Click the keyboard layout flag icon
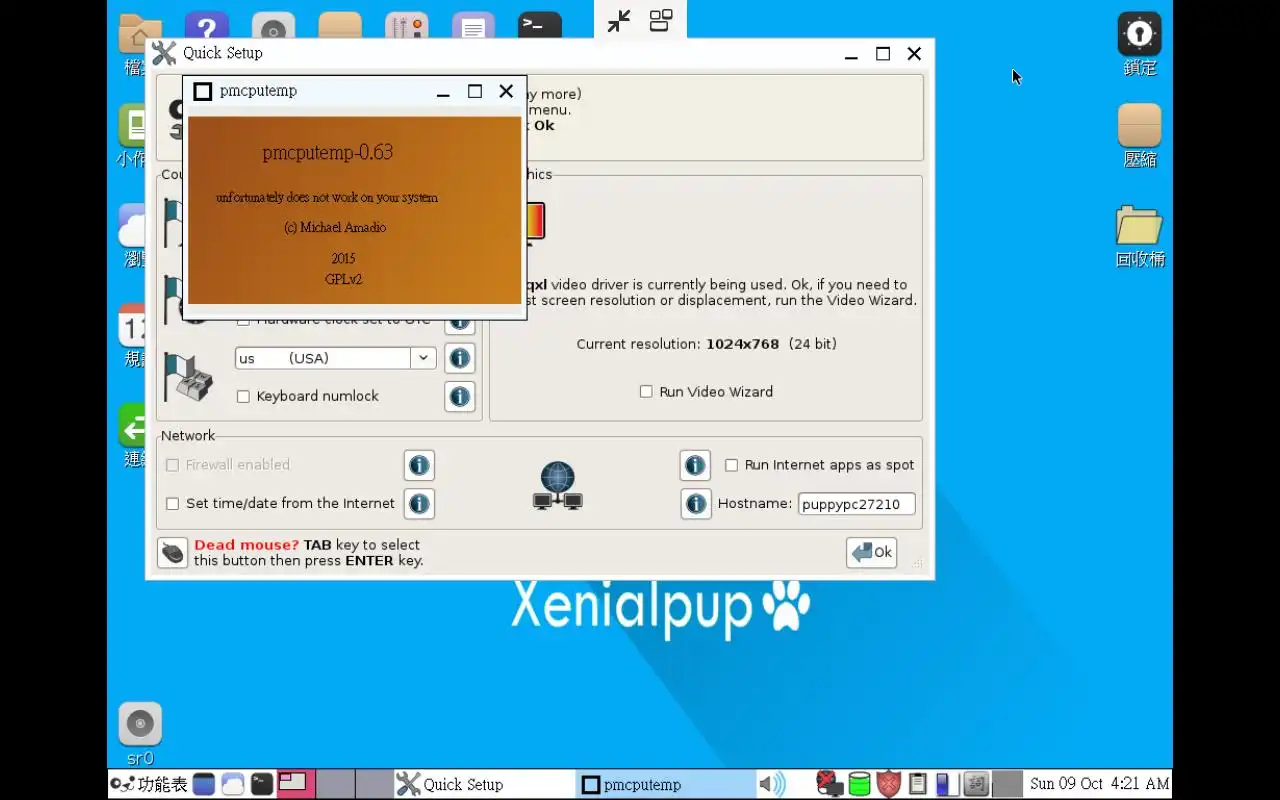This screenshot has height=800, width=1280. [189, 377]
